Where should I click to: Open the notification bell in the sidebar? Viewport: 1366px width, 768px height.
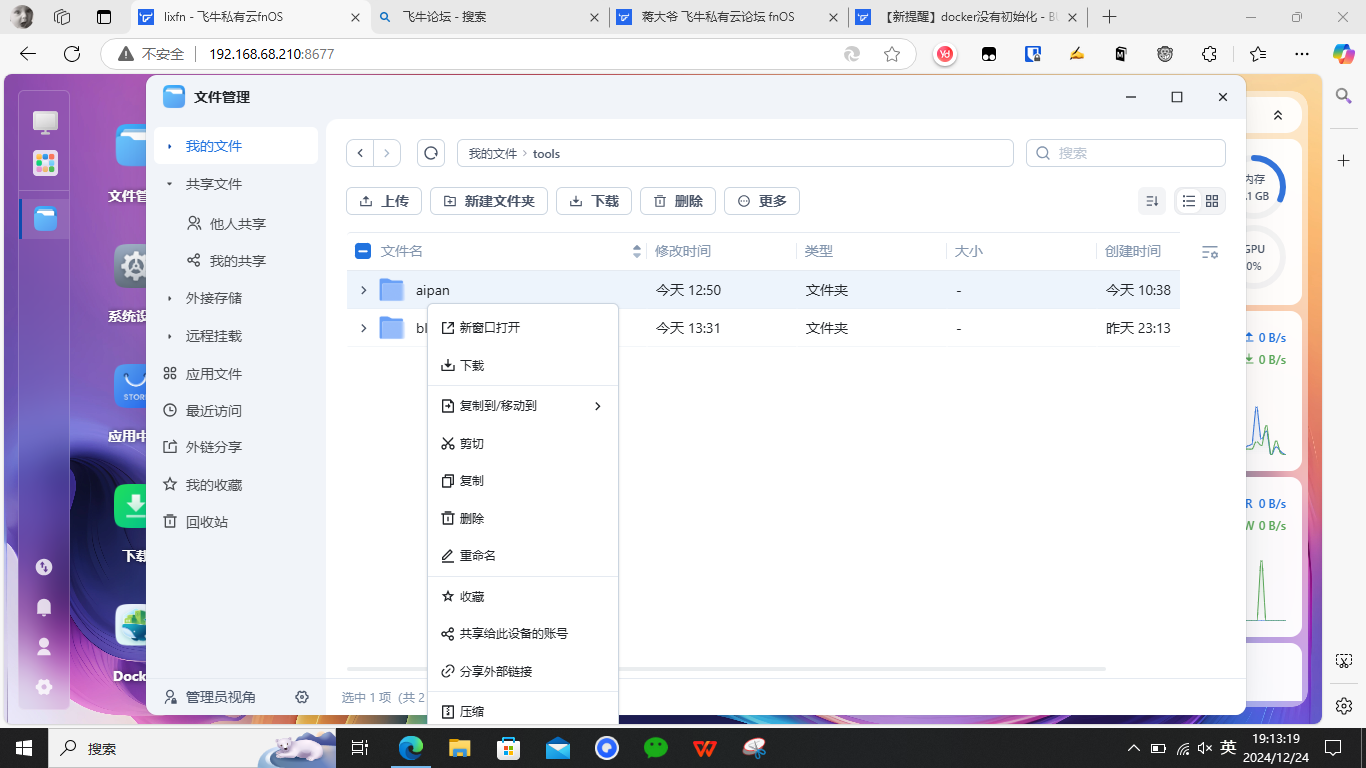pyautogui.click(x=44, y=607)
